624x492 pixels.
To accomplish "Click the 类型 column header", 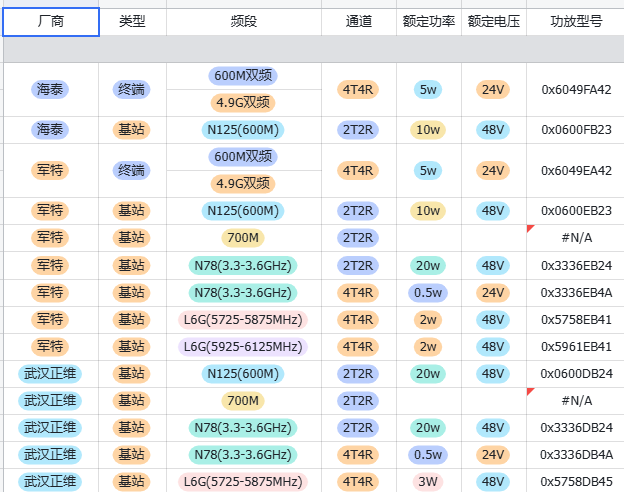I will (132, 21).
